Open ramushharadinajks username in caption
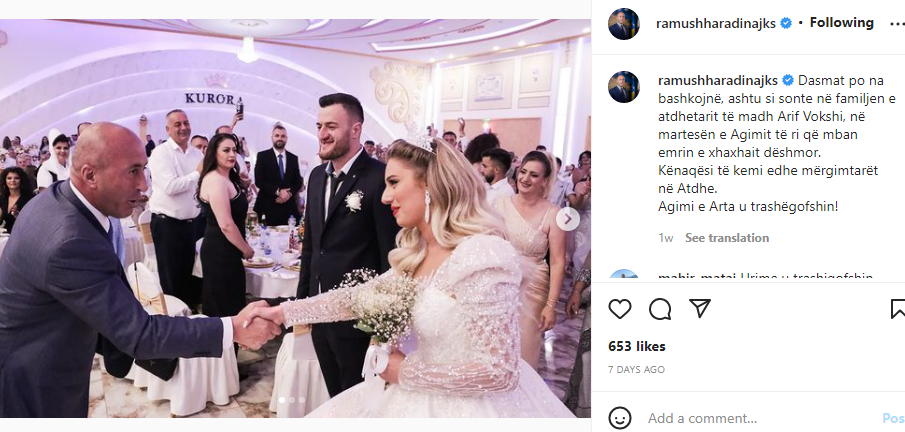 tap(717, 80)
